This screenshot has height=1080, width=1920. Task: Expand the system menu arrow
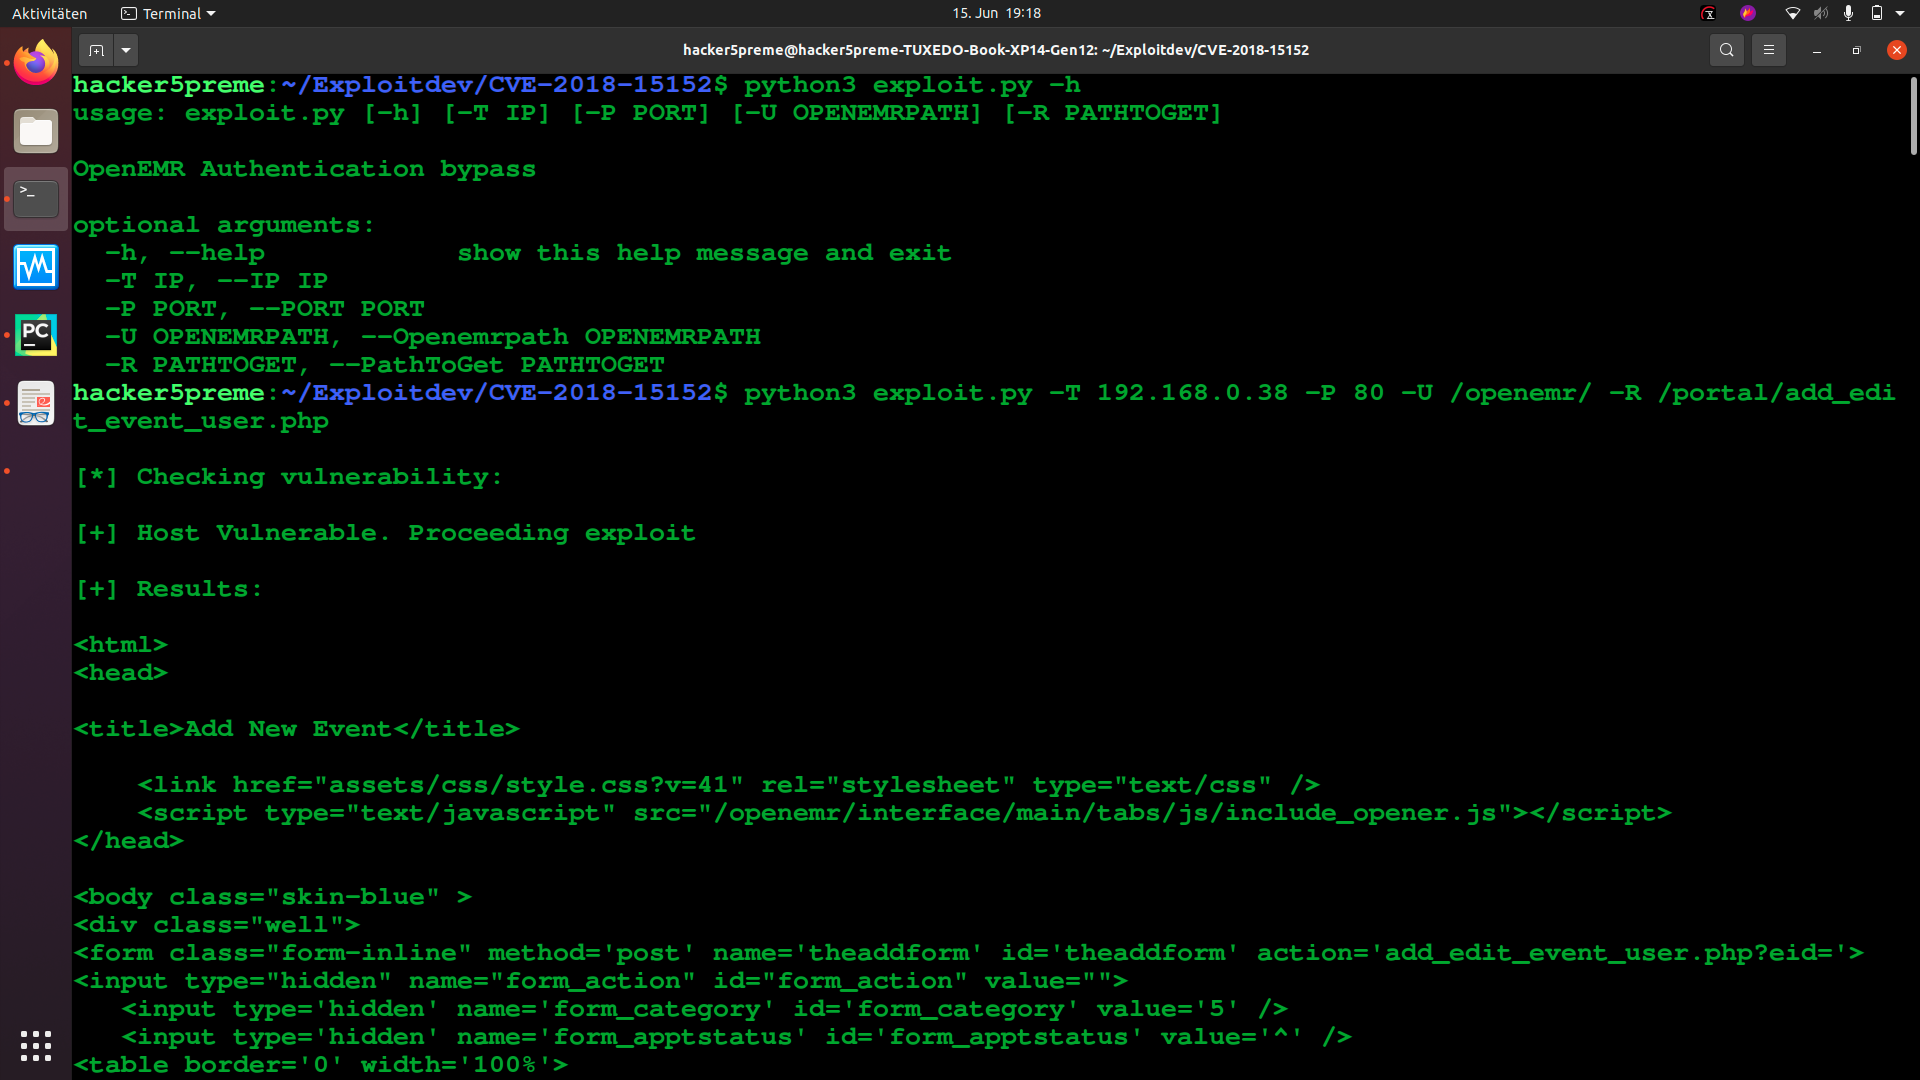[1900, 13]
